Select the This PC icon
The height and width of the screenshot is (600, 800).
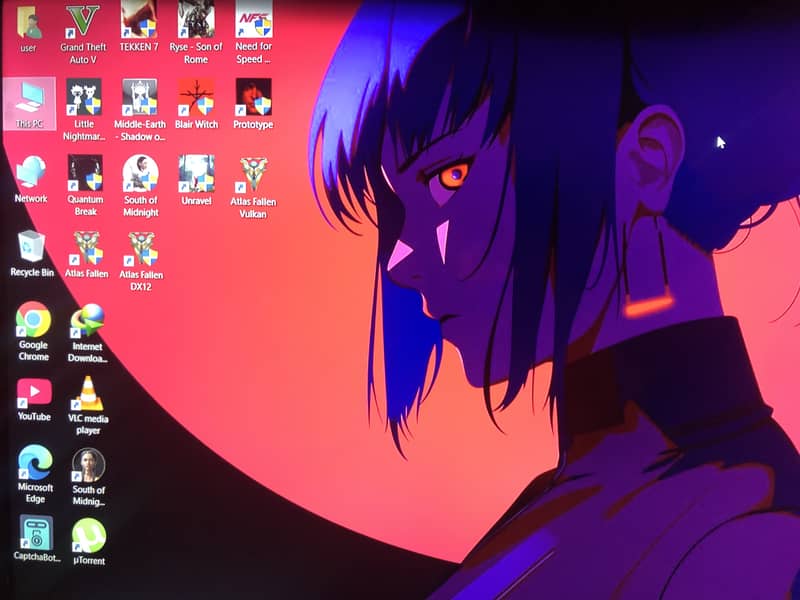pyautogui.click(x=29, y=97)
